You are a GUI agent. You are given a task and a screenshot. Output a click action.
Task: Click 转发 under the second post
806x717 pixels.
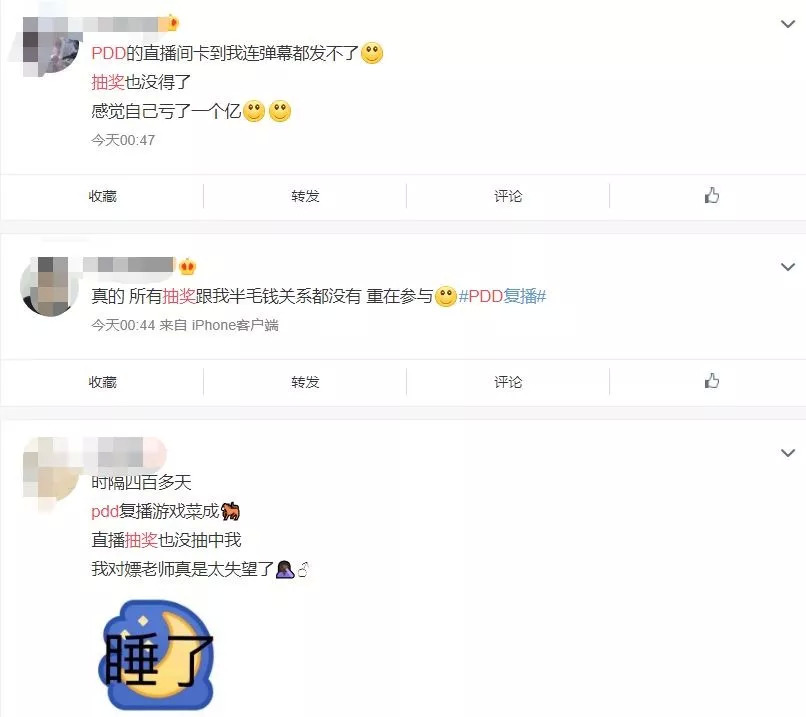click(x=305, y=382)
